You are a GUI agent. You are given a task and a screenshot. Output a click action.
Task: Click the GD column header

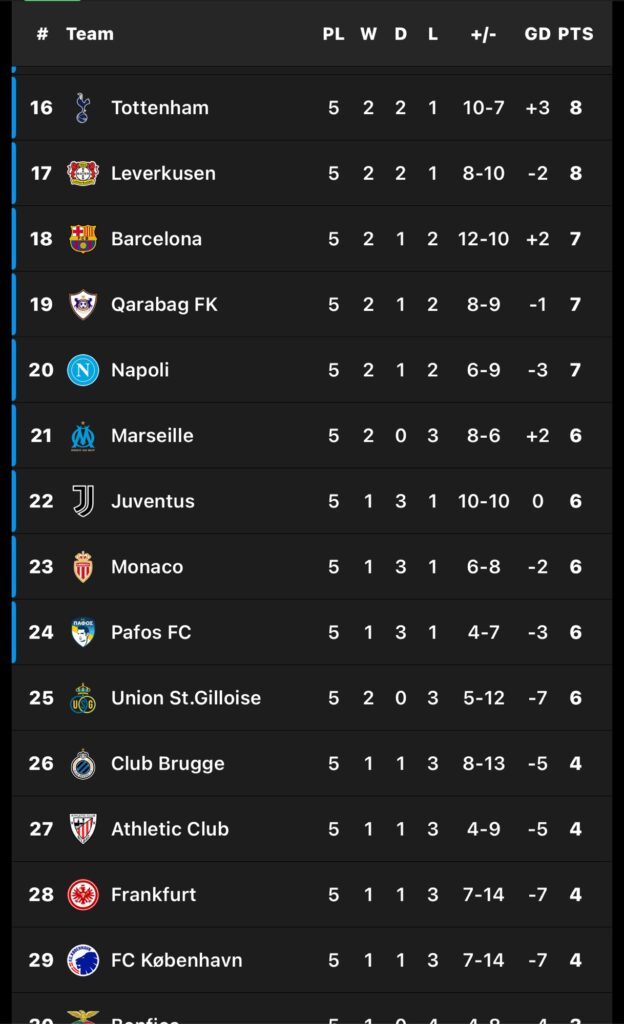[x=537, y=34]
